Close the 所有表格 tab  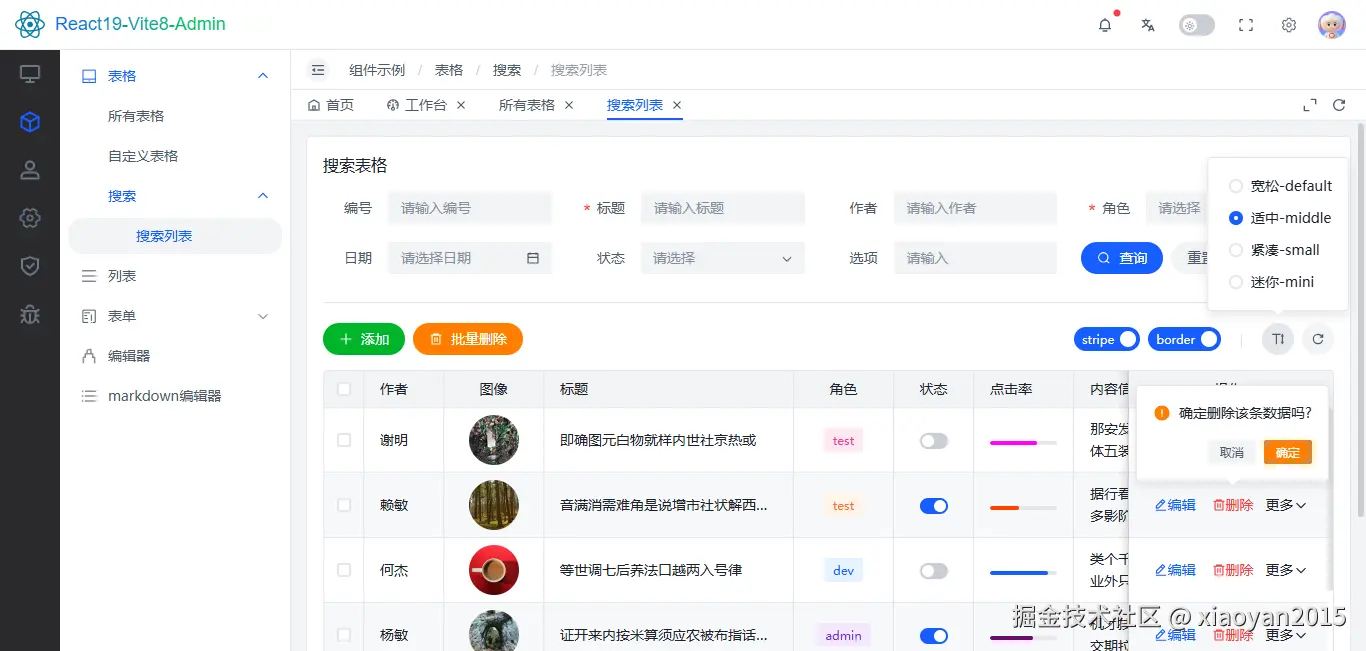point(569,105)
